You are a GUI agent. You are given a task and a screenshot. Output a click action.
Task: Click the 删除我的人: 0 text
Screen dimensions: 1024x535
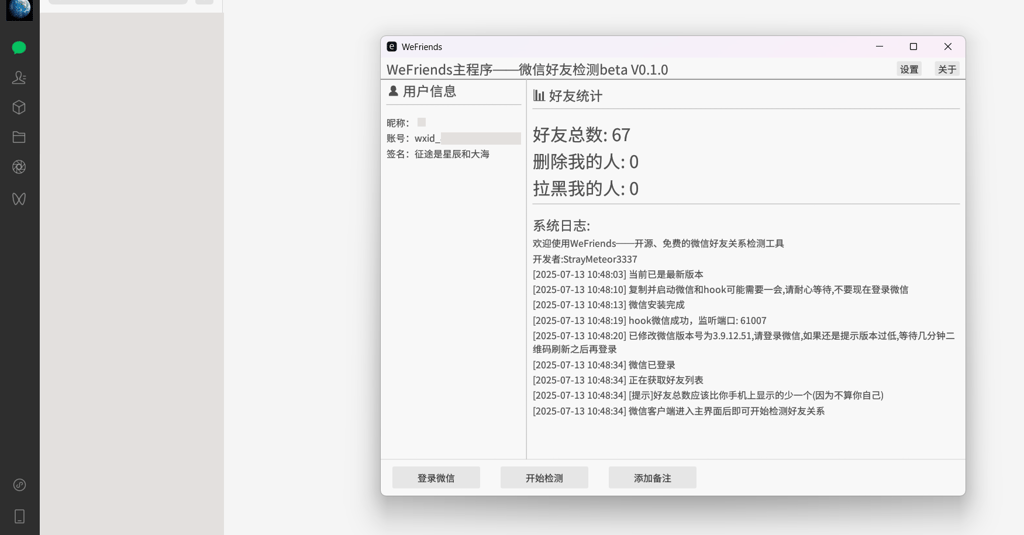[586, 161]
